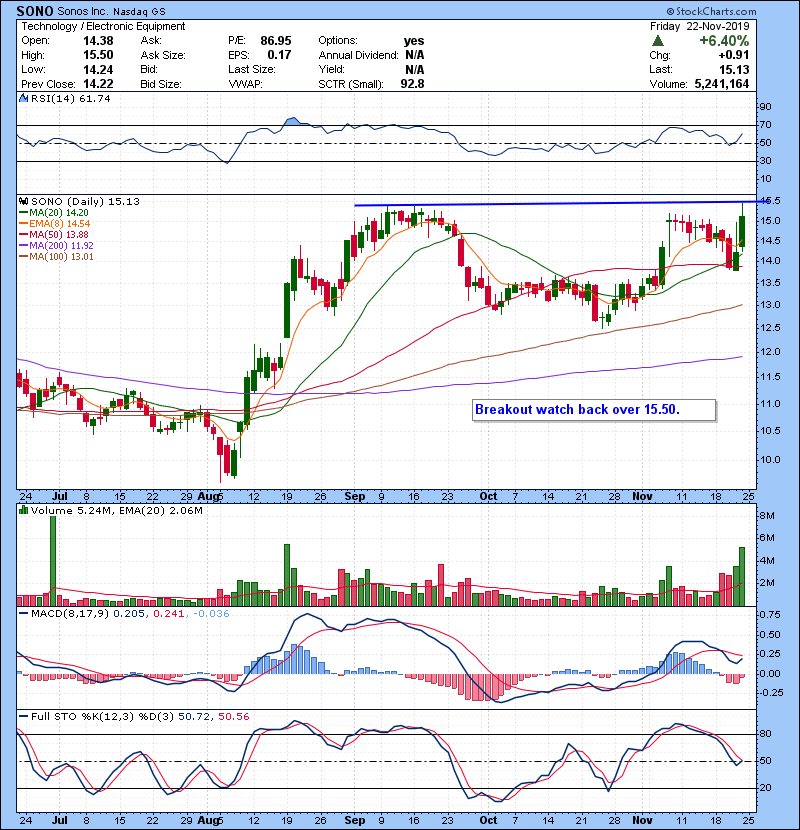Click the Chg +0.91 value

pos(734,55)
